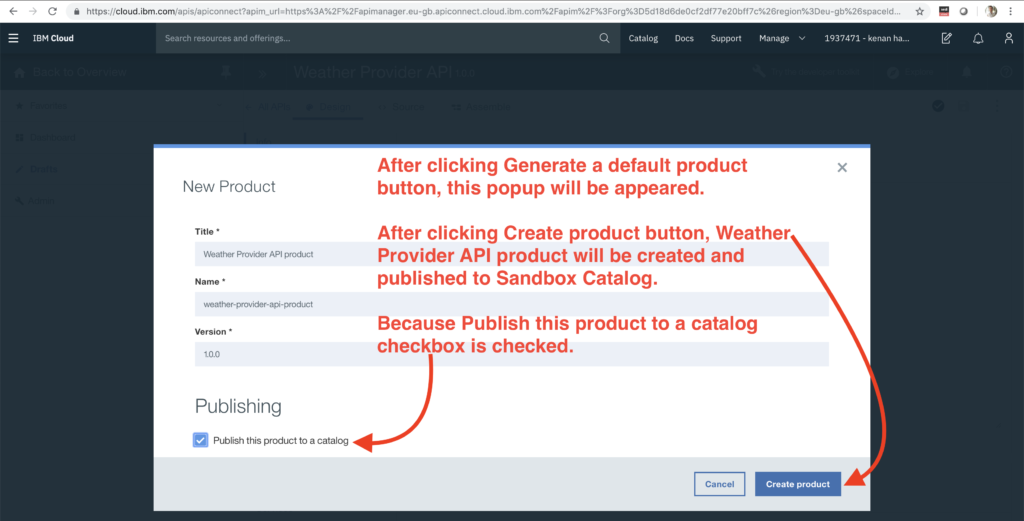Screen dimensions: 1024x521
Task: Open the Docs link
Action: point(684,39)
